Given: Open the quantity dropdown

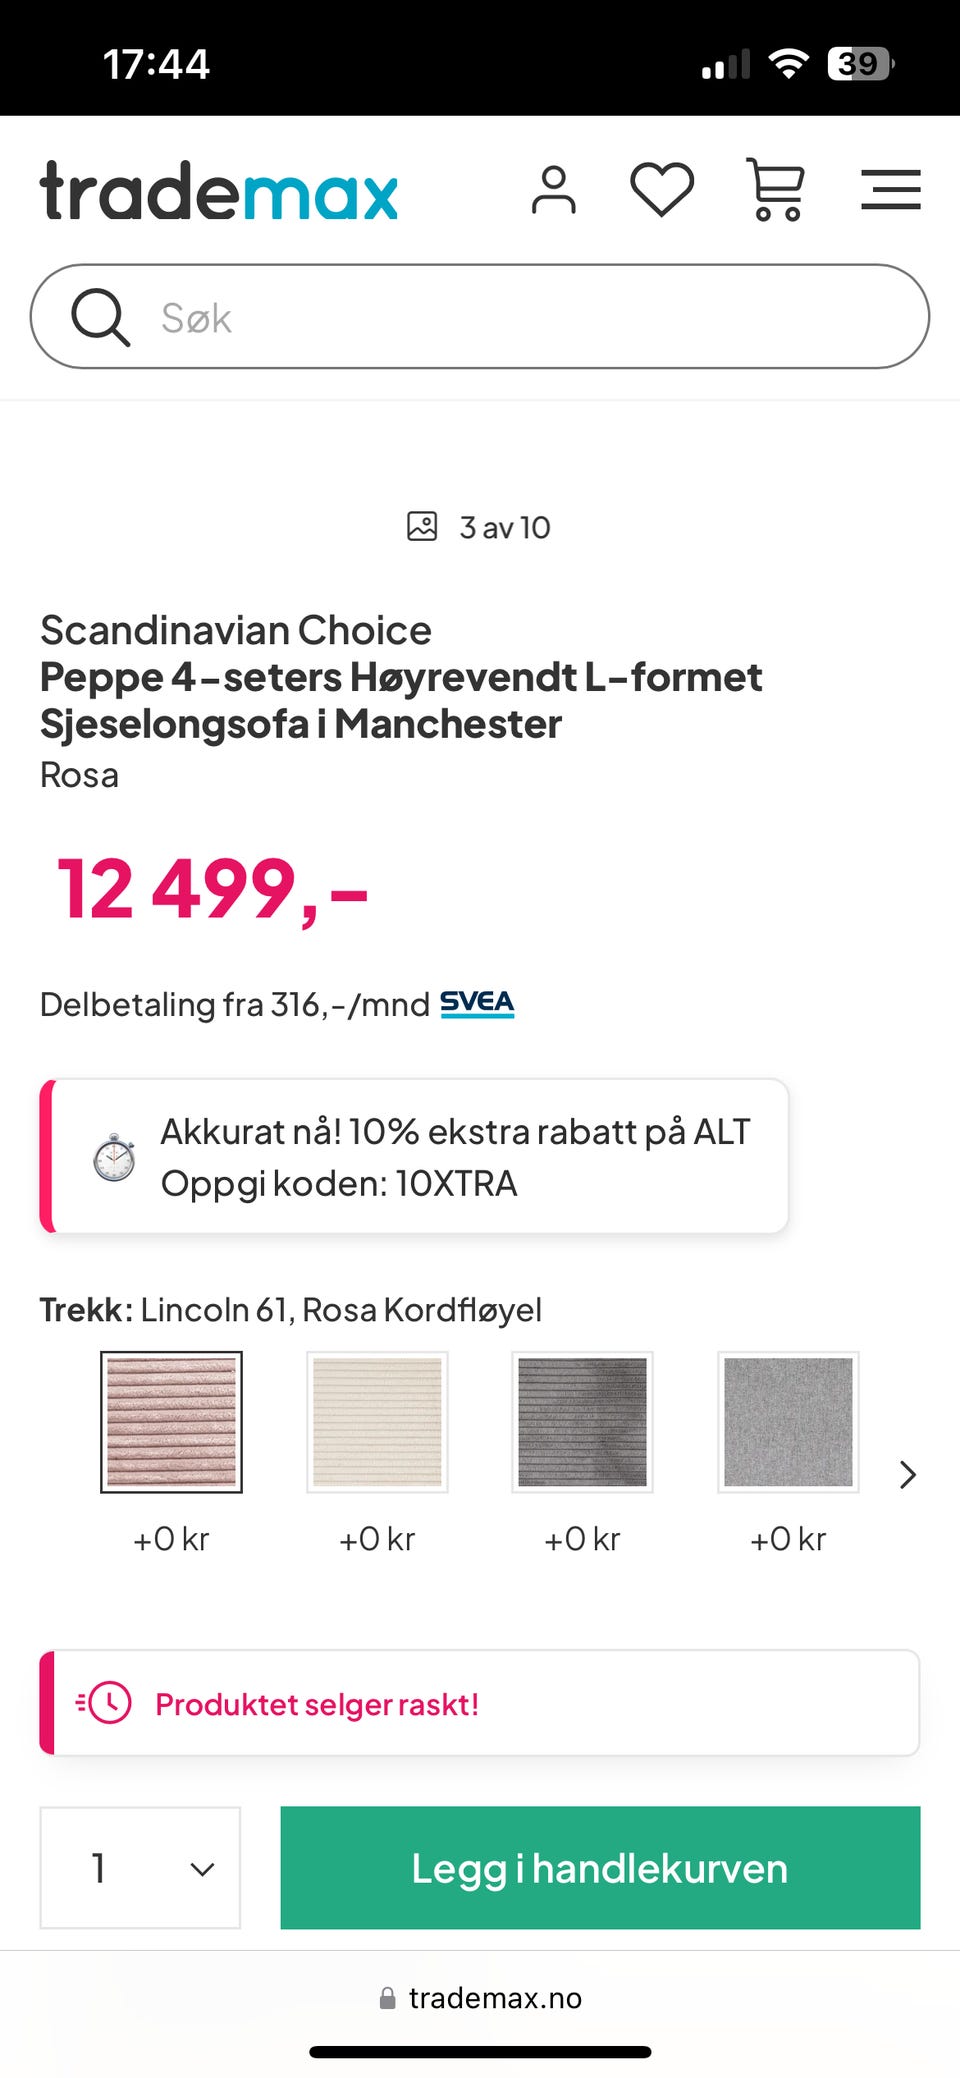Looking at the screenshot, I should point(140,1867).
